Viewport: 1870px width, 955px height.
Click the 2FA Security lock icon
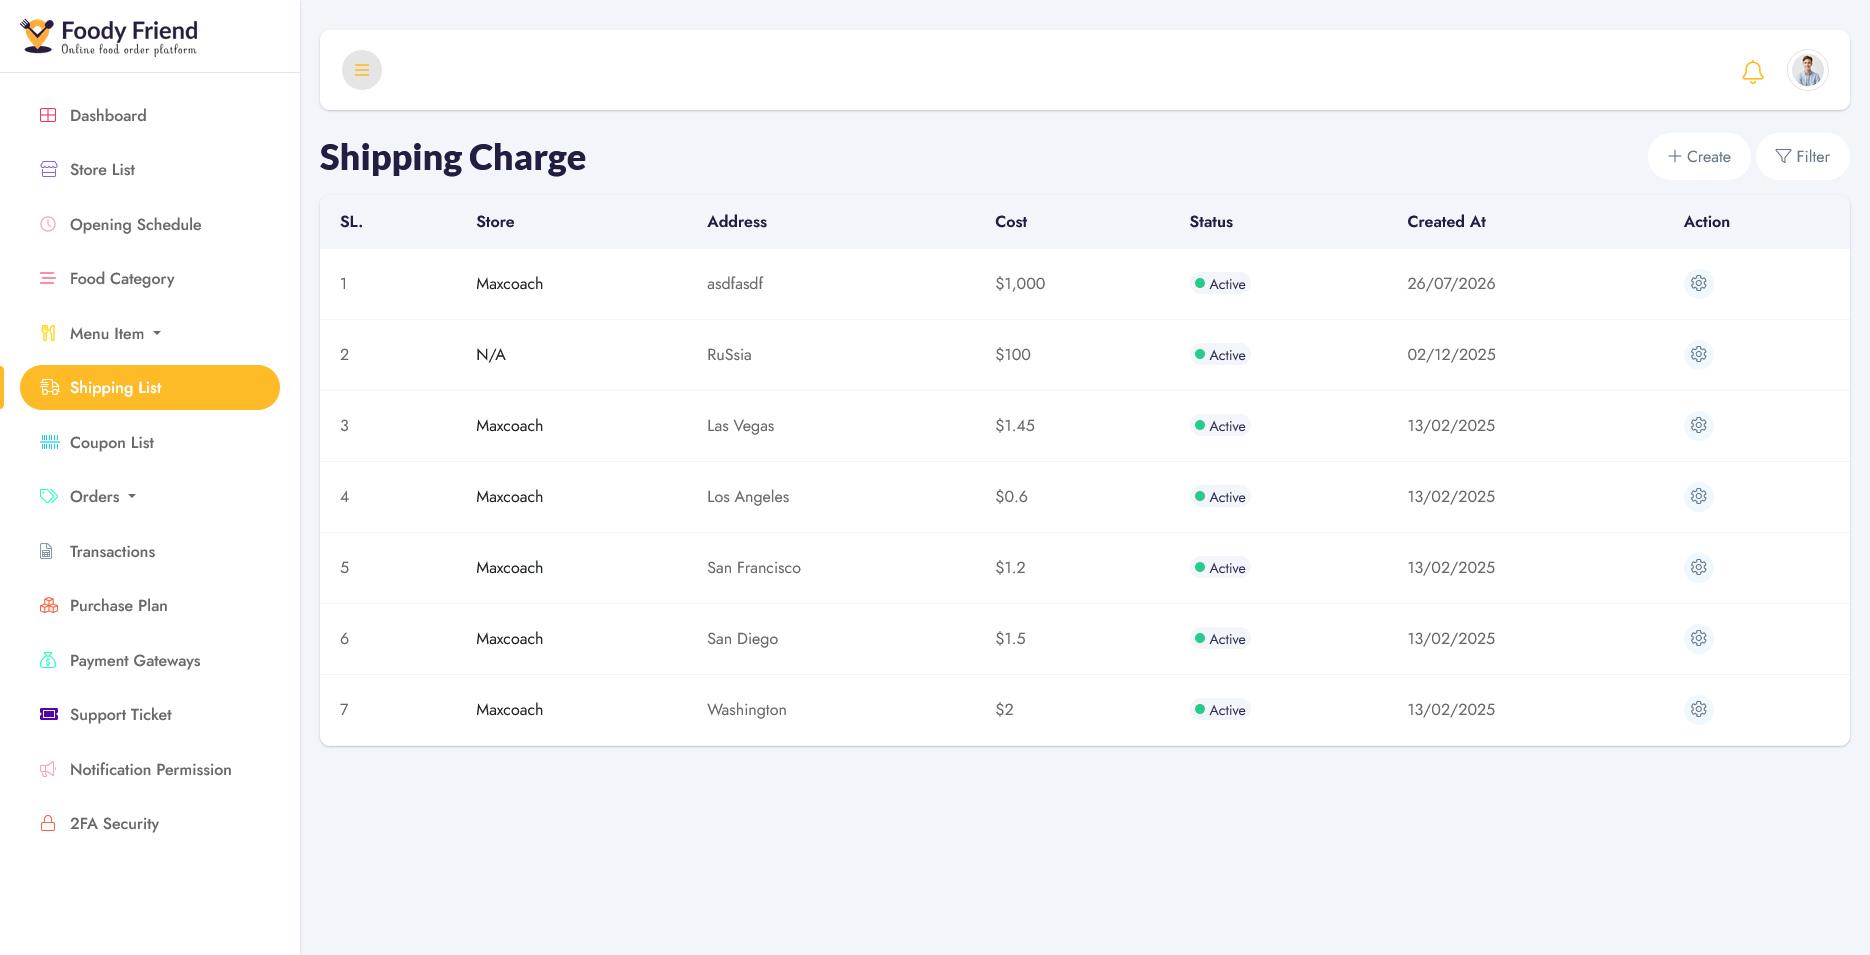pos(48,823)
